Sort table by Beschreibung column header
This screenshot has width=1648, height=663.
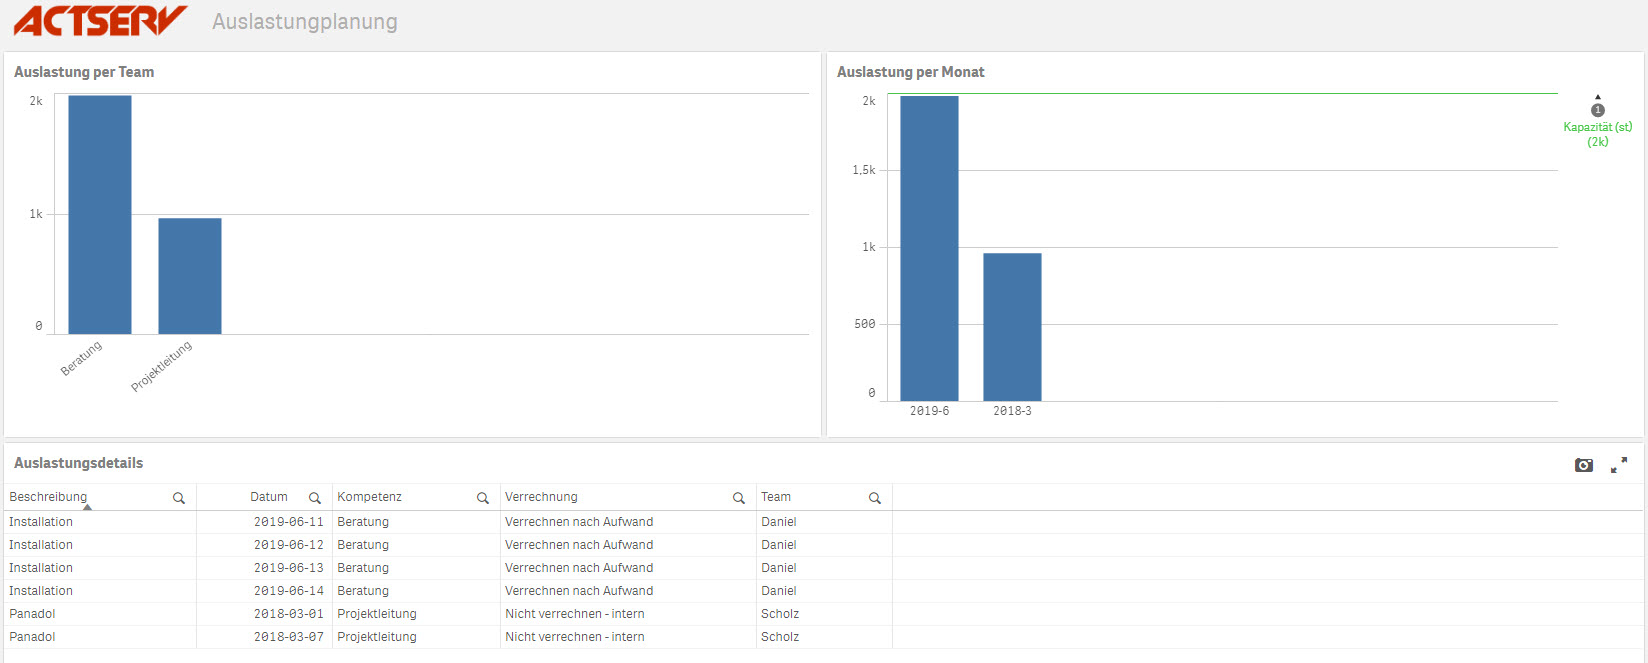tap(48, 497)
